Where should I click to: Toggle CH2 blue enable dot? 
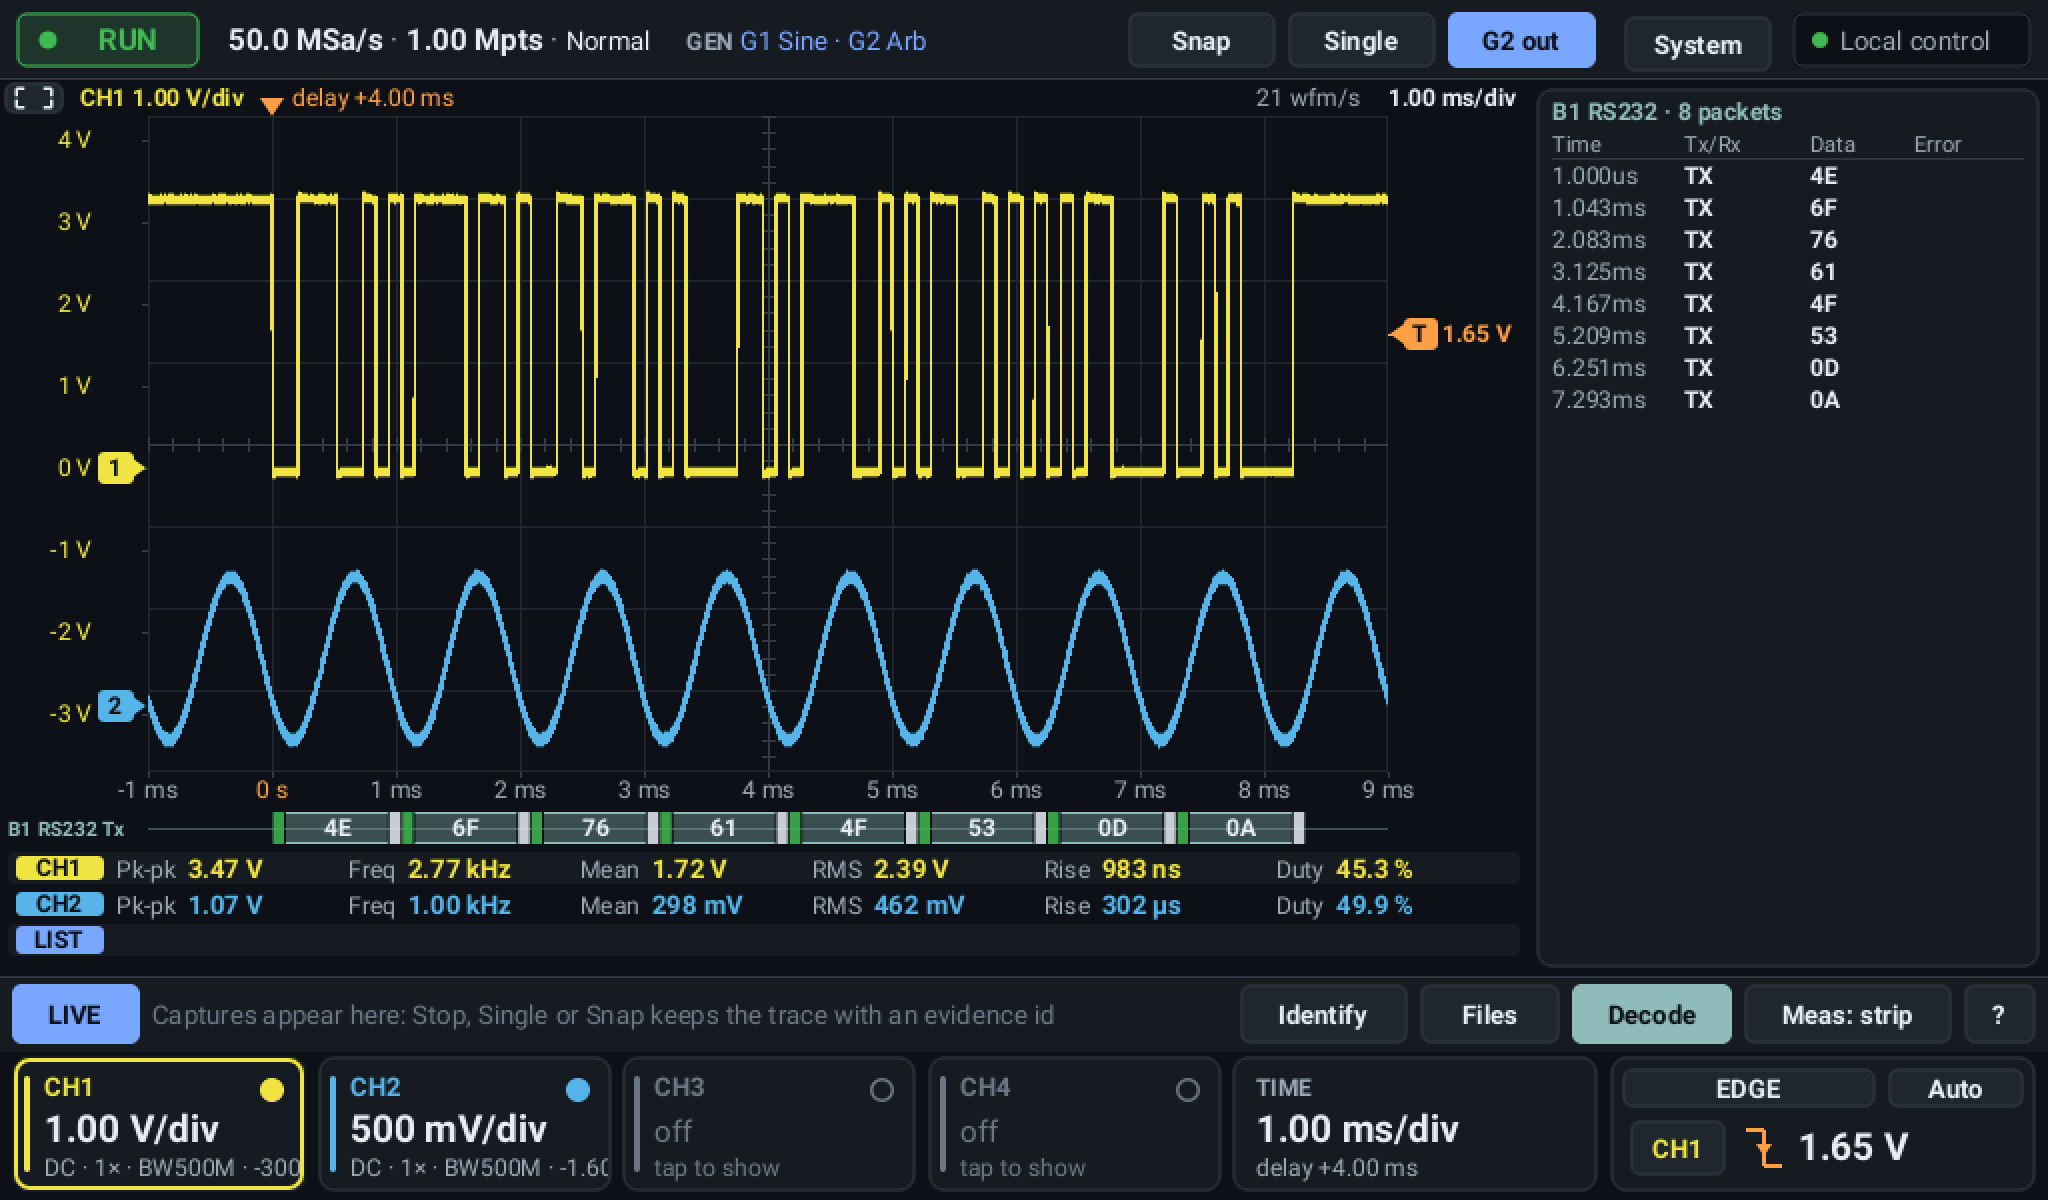(577, 1090)
